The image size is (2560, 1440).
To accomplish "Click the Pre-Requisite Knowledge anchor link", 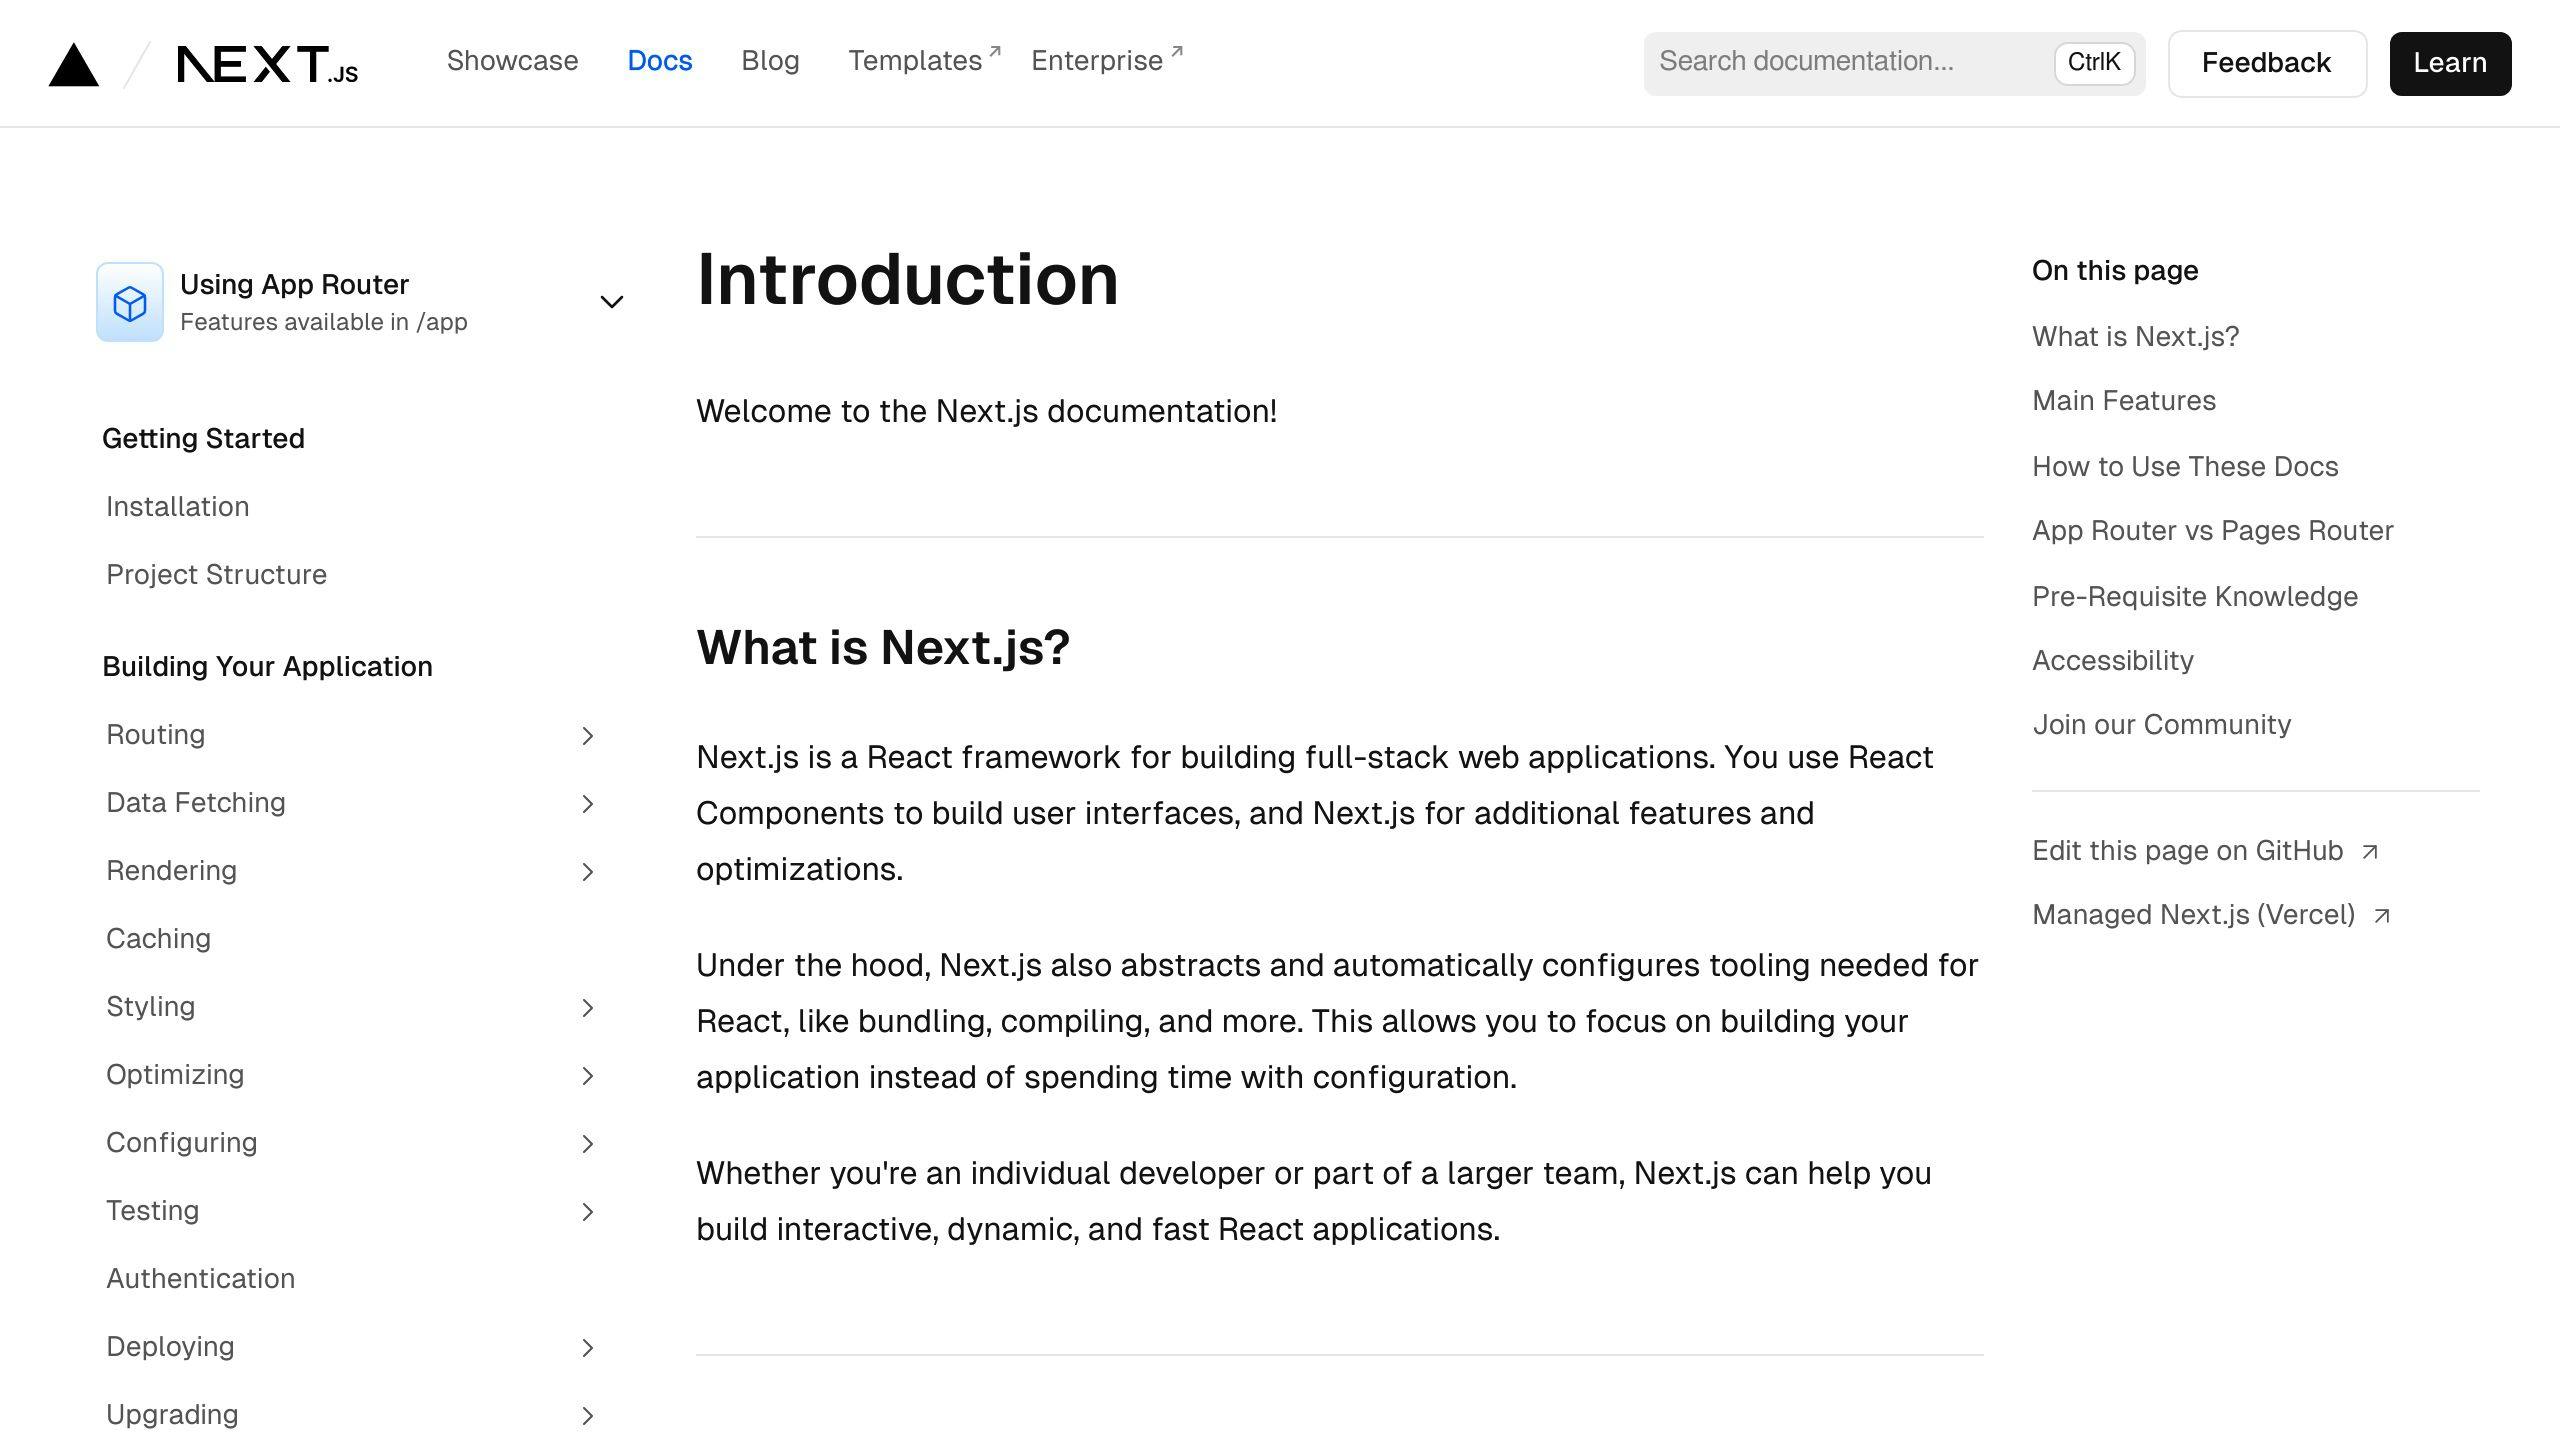I will (2194, 596).
